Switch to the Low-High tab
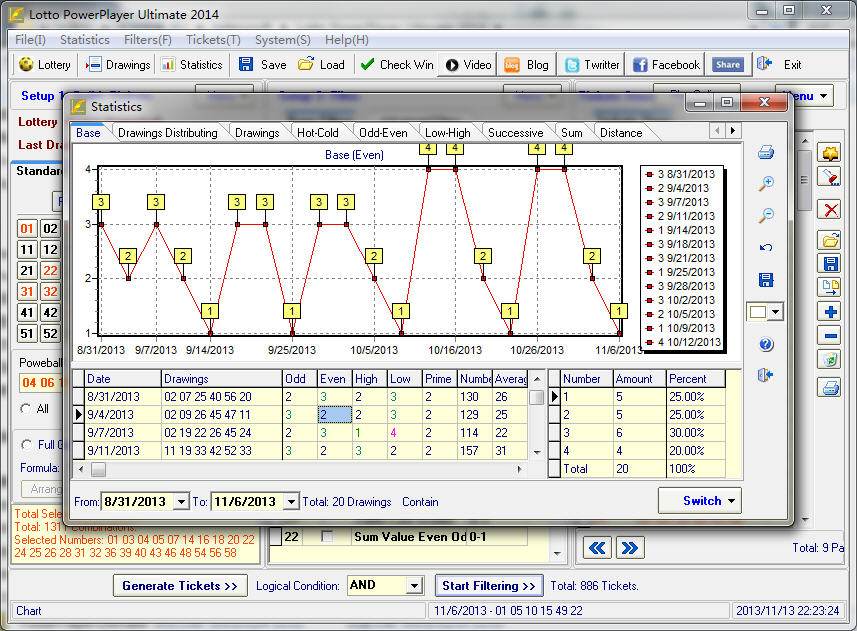 coord(448,133)
